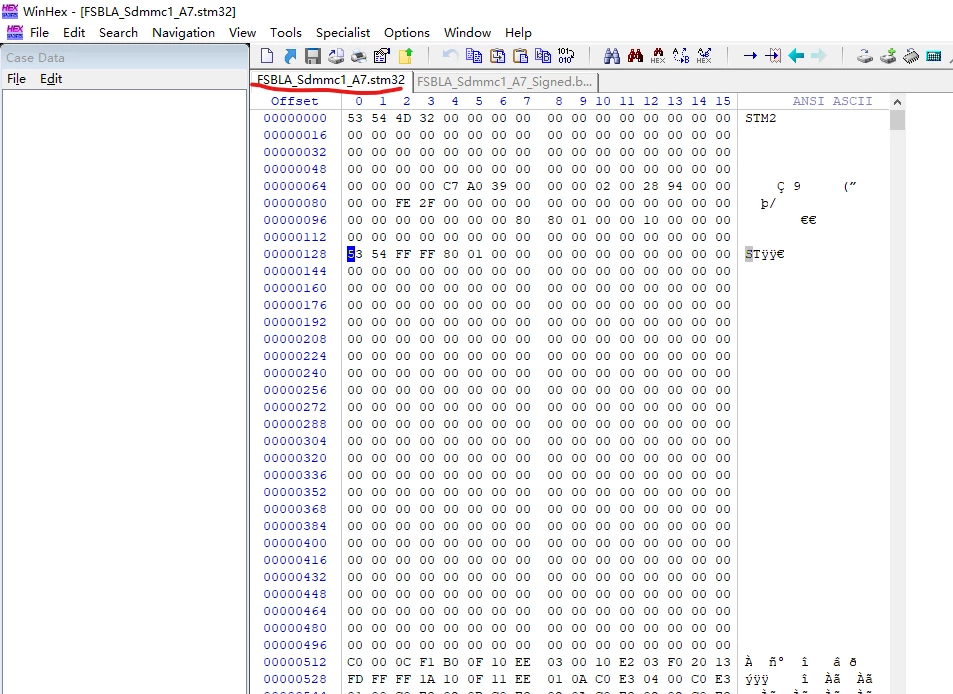
Task: Open the Case Data panel's File menu
Action: (16, 79)
